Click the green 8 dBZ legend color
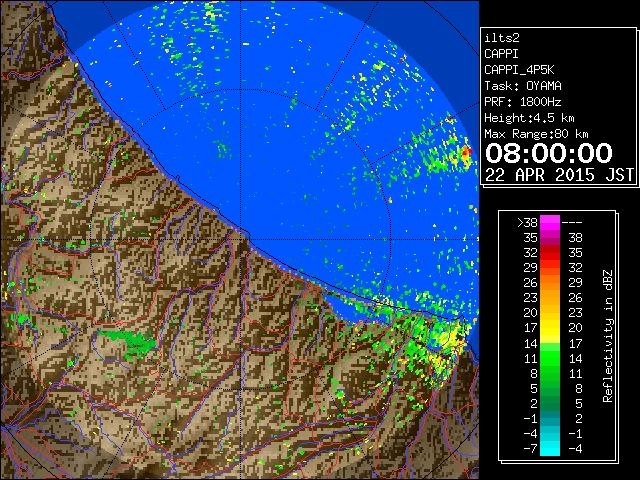 tap(550, 373)
